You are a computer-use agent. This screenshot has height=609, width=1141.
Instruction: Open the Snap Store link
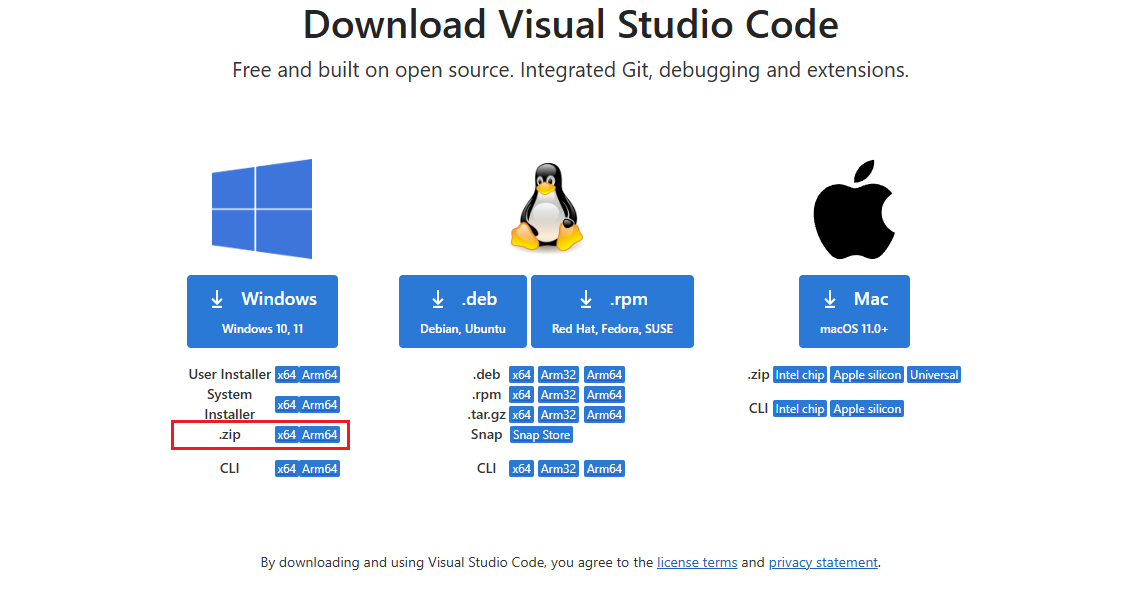(x=541, y=434)
